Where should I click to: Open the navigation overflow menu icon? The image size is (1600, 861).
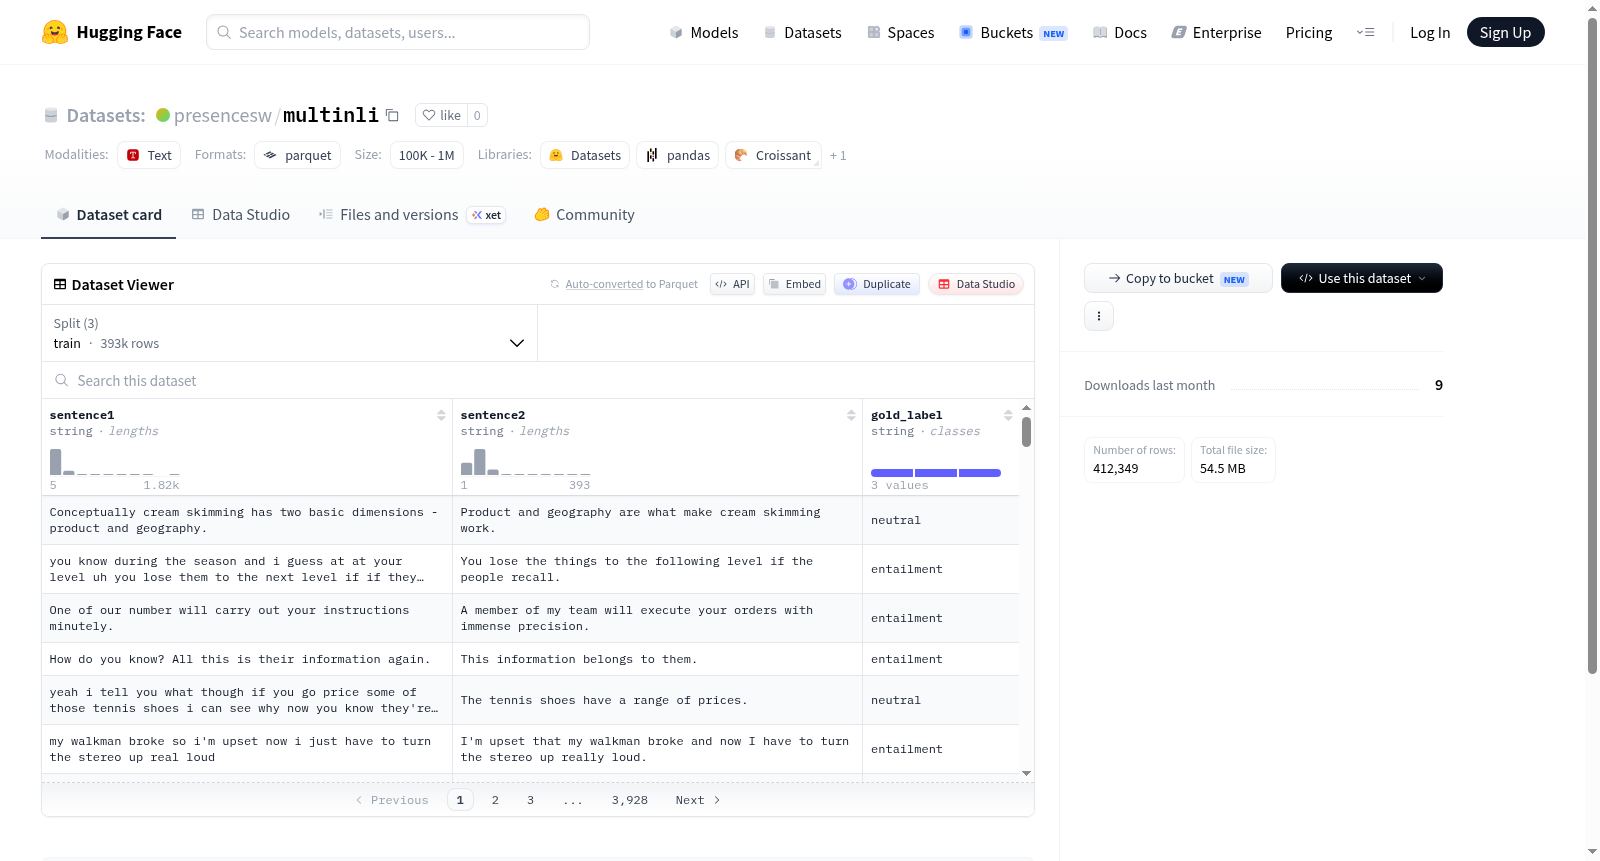point(1365,32)
